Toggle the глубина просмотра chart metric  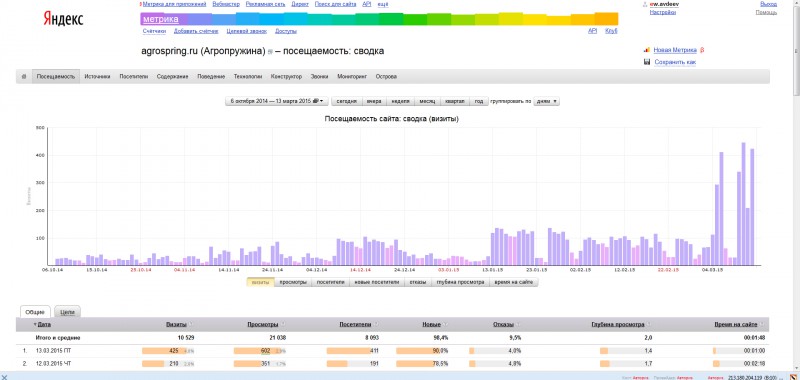tap(460, 282)
